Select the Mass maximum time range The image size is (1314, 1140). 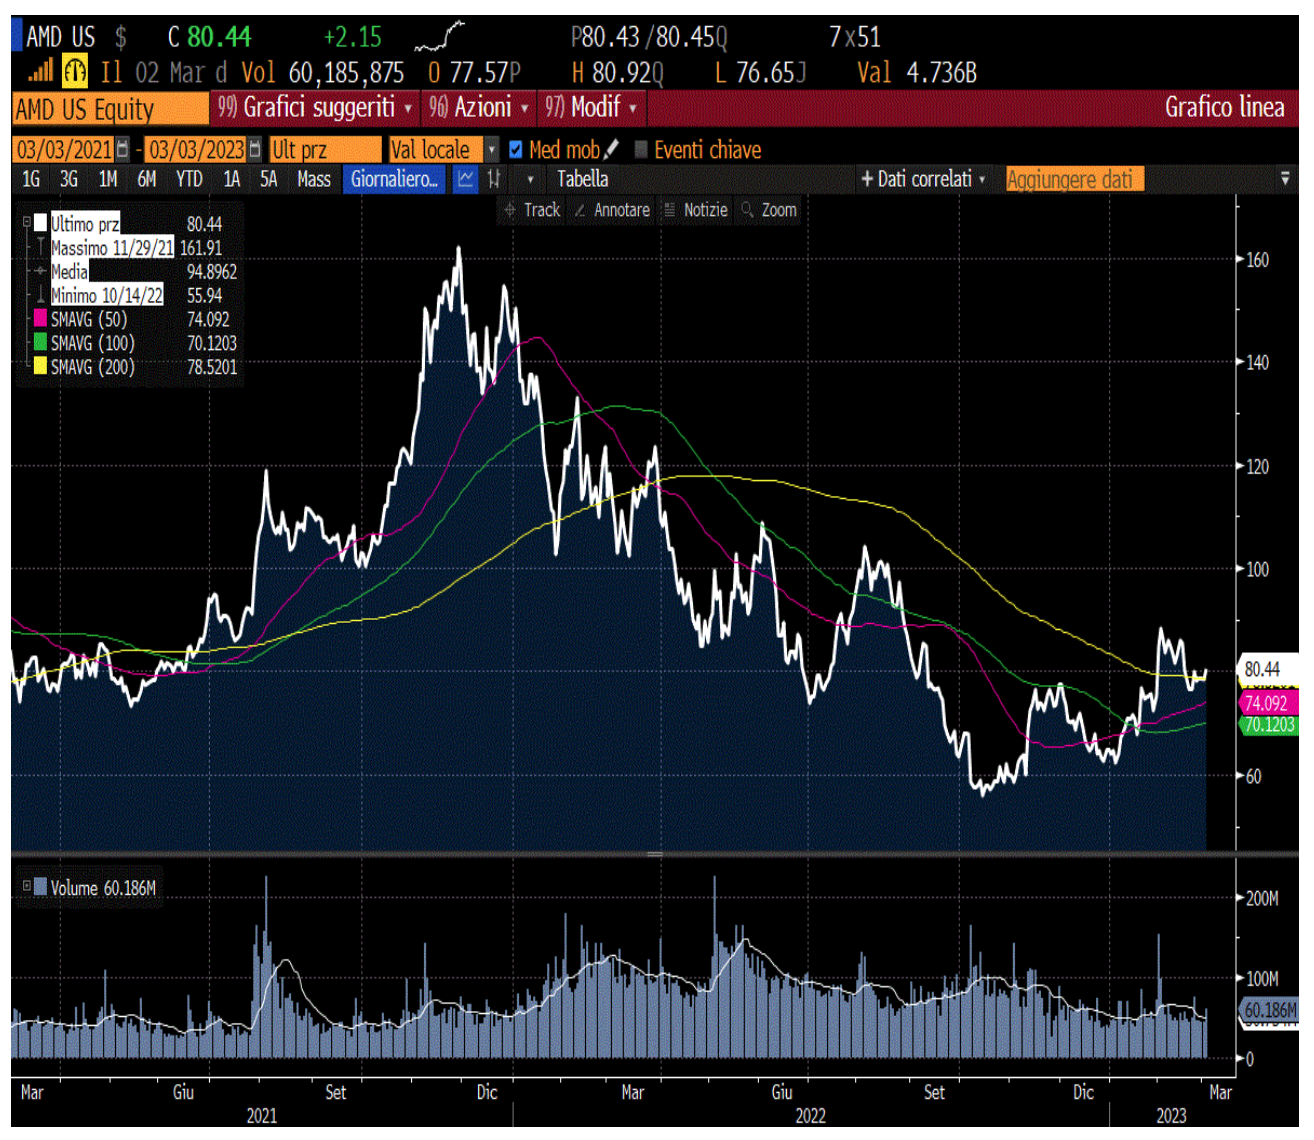pos(314,180)
